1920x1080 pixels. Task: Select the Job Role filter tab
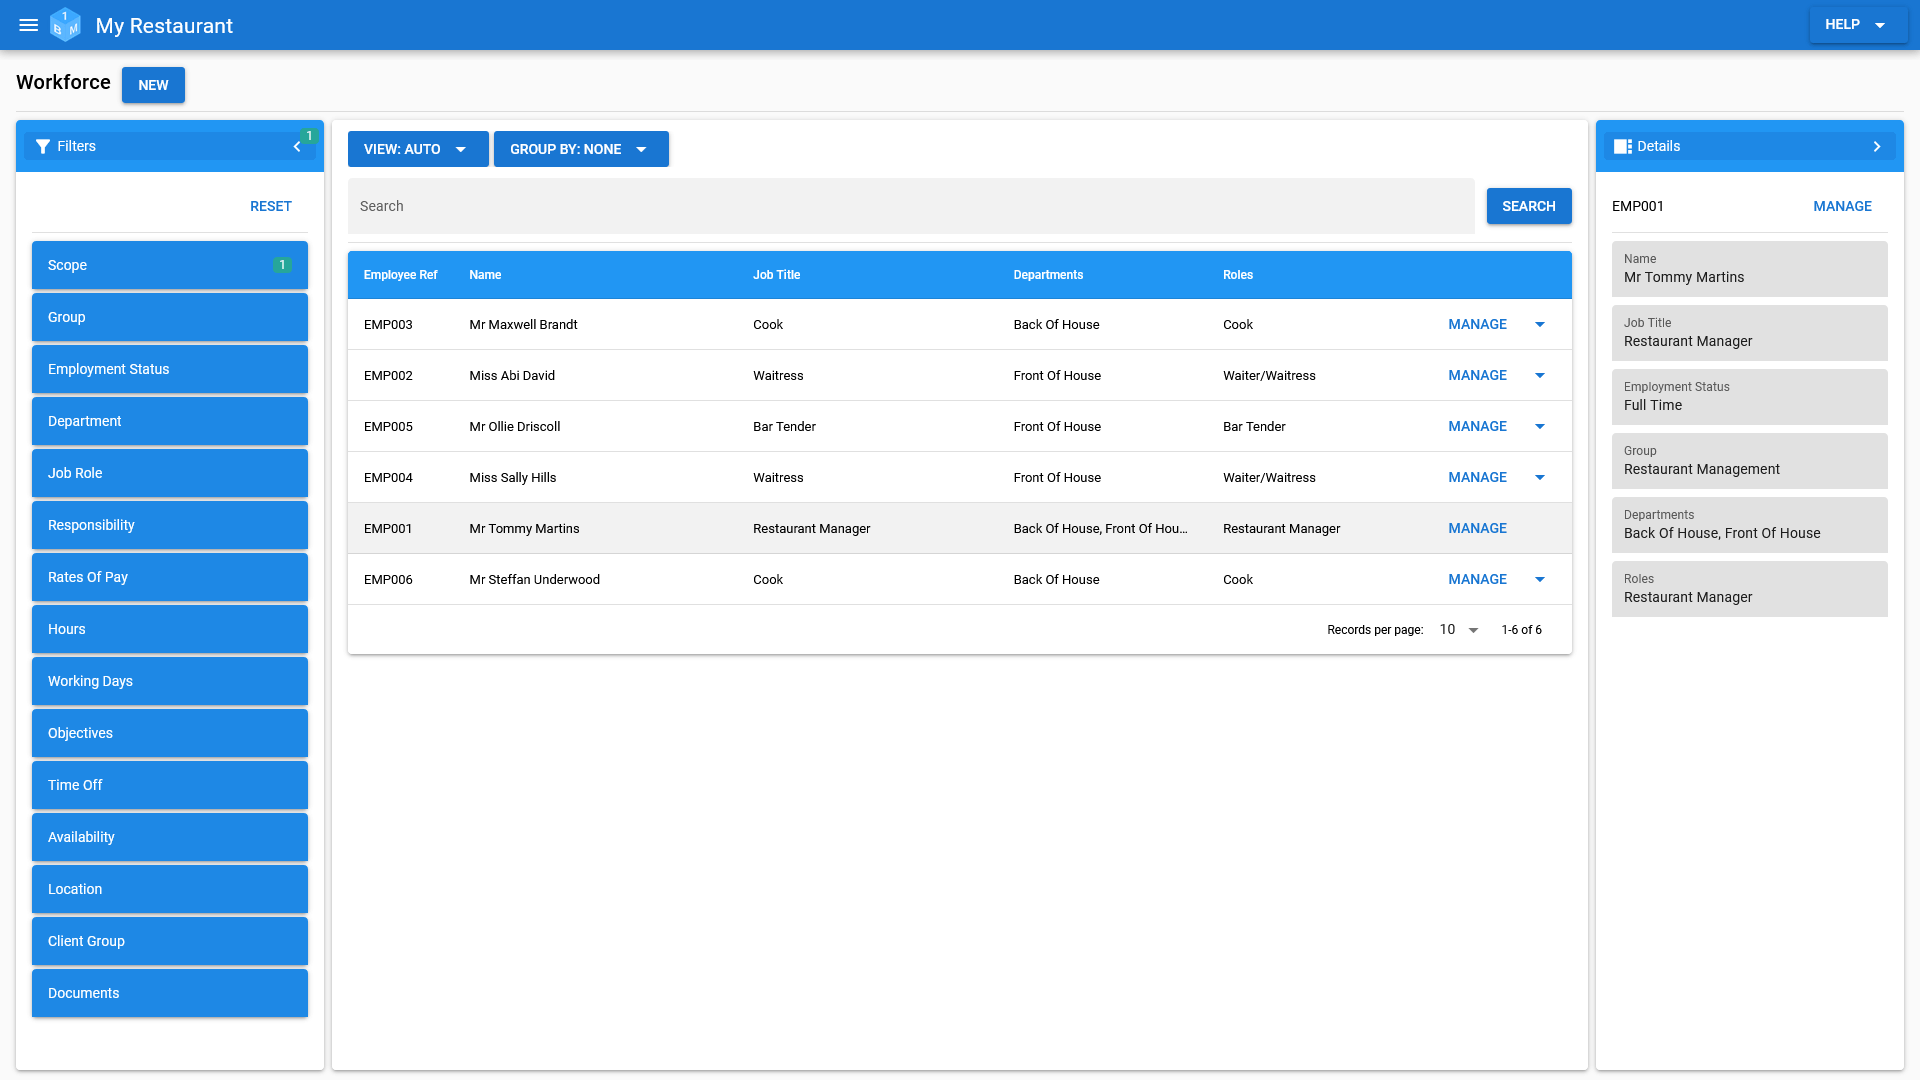click(x=169, y=472)
